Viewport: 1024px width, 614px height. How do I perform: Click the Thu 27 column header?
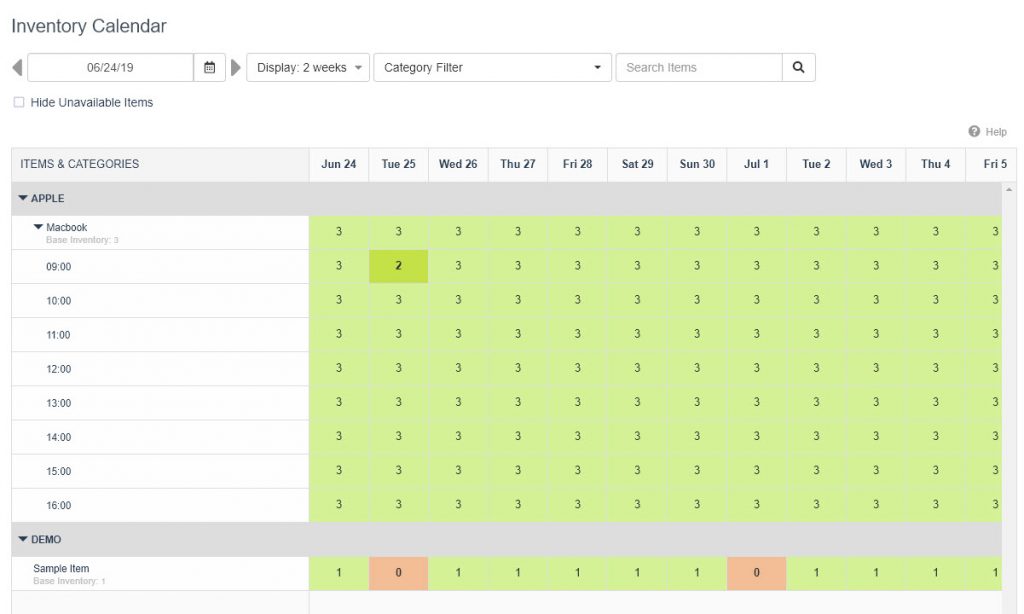pos(518,164)
